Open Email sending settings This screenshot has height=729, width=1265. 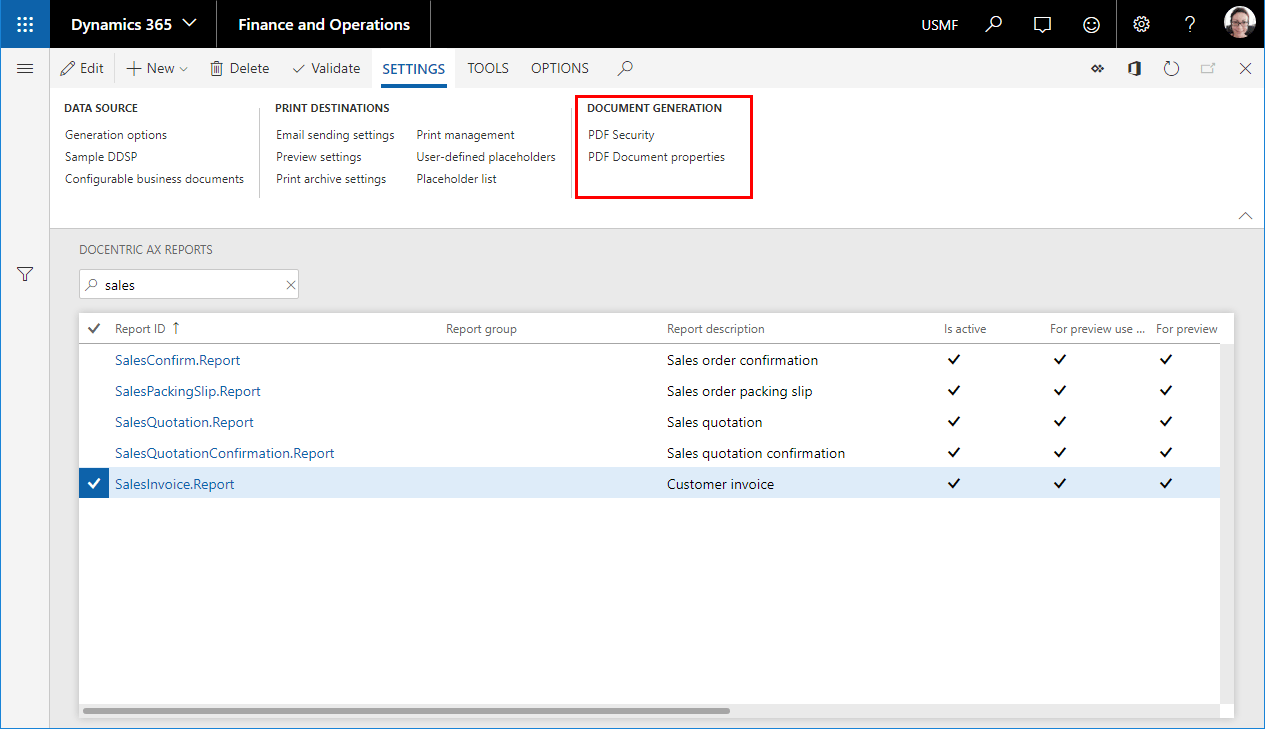(335, 135)
